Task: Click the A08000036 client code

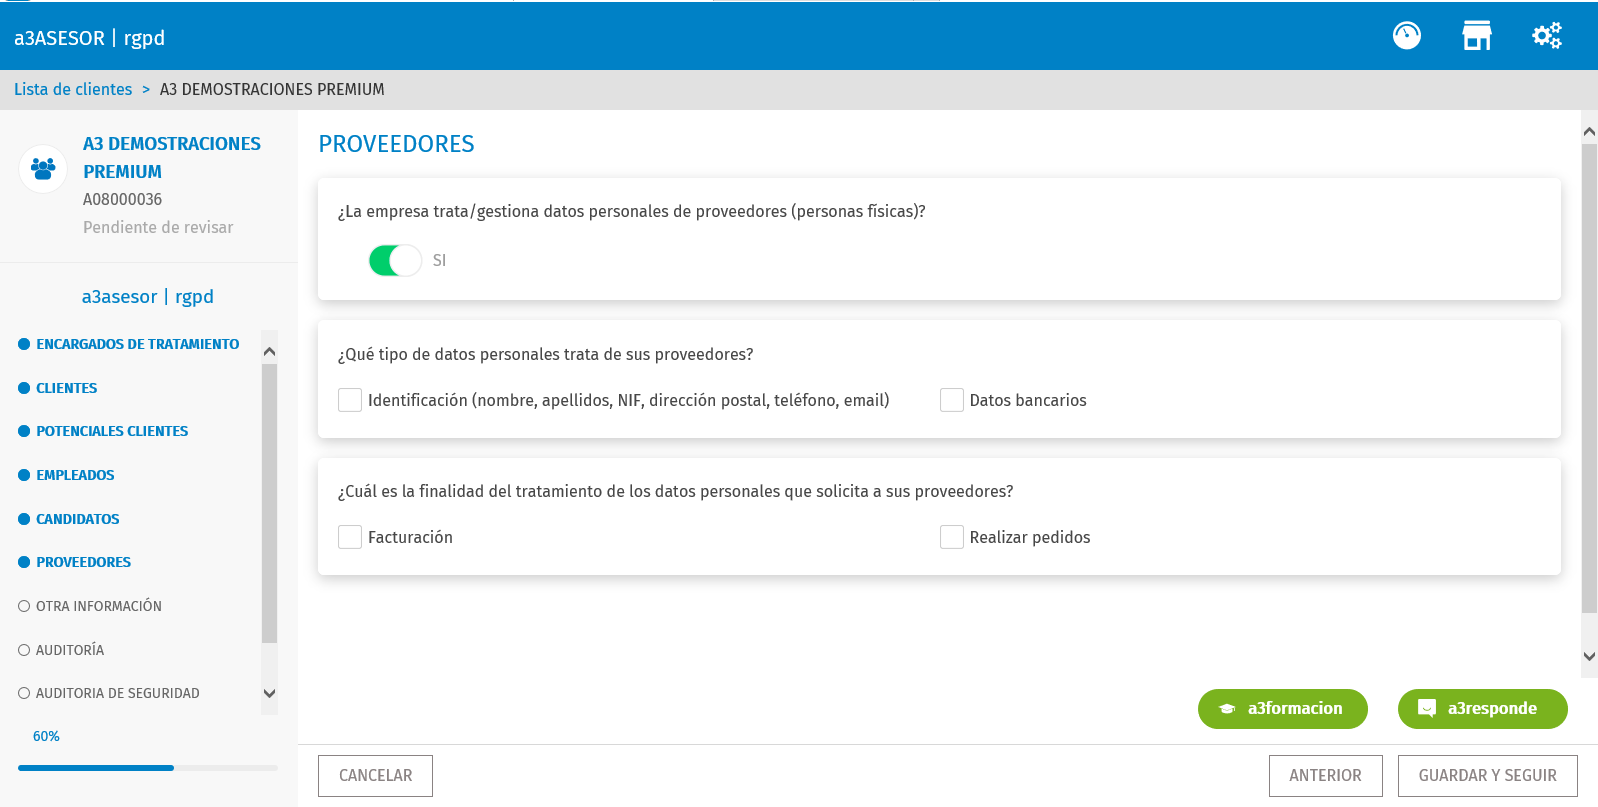Action: (122, 199)
